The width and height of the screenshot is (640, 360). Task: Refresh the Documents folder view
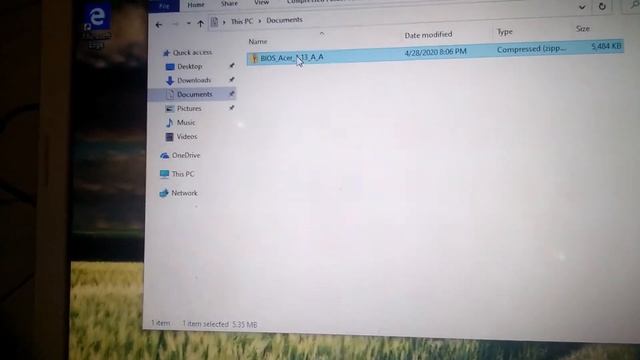pyautogui.click(x=602, y=7)
